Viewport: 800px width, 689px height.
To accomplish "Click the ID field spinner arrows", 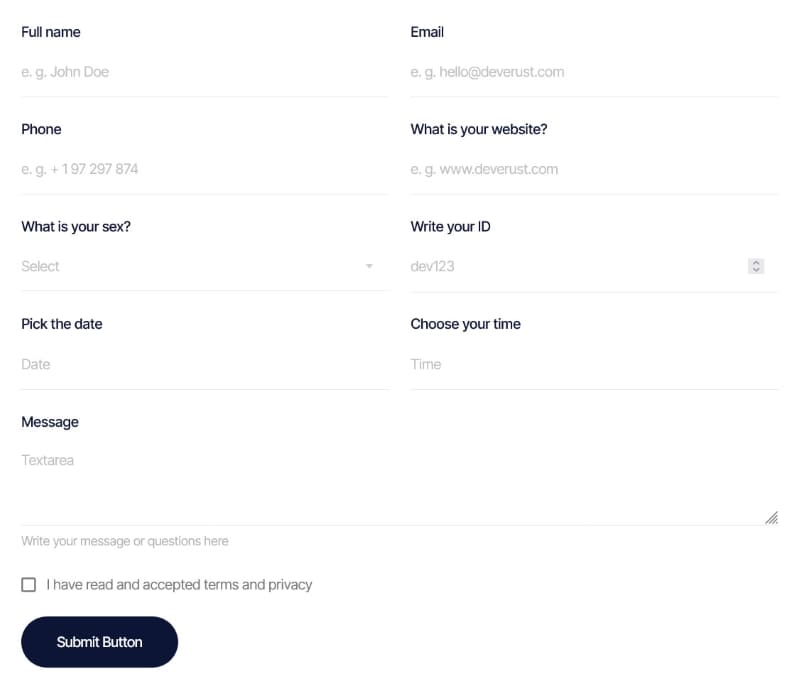I will (757, 266).
